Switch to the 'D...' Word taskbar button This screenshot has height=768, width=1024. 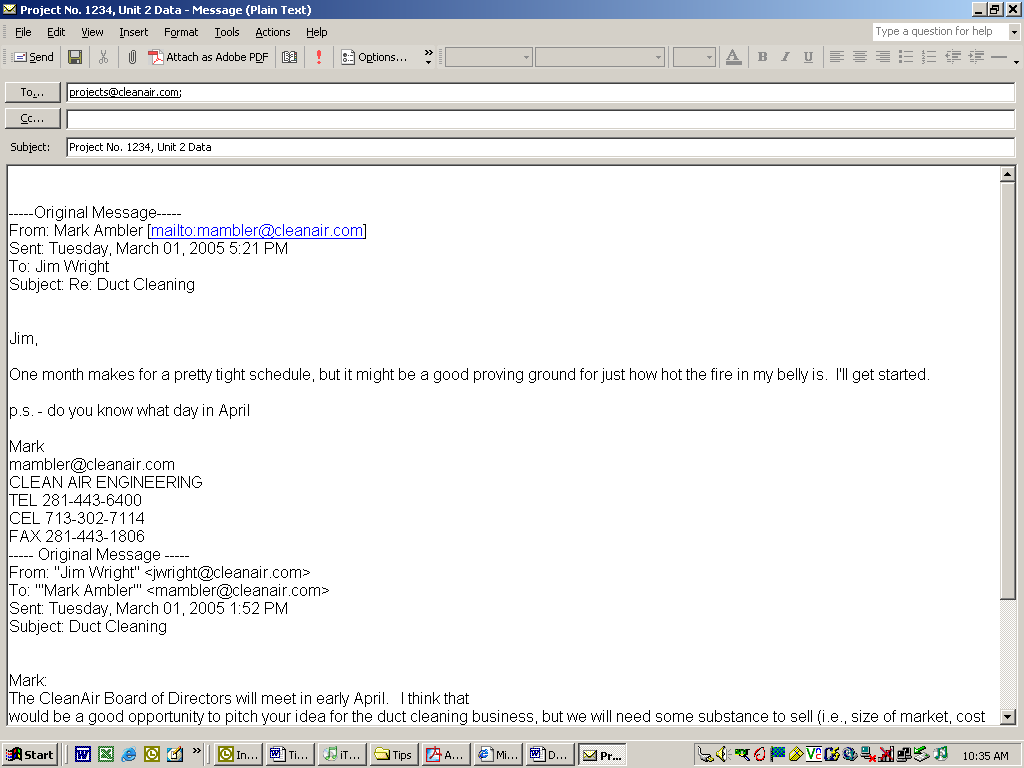click(549, 755)
